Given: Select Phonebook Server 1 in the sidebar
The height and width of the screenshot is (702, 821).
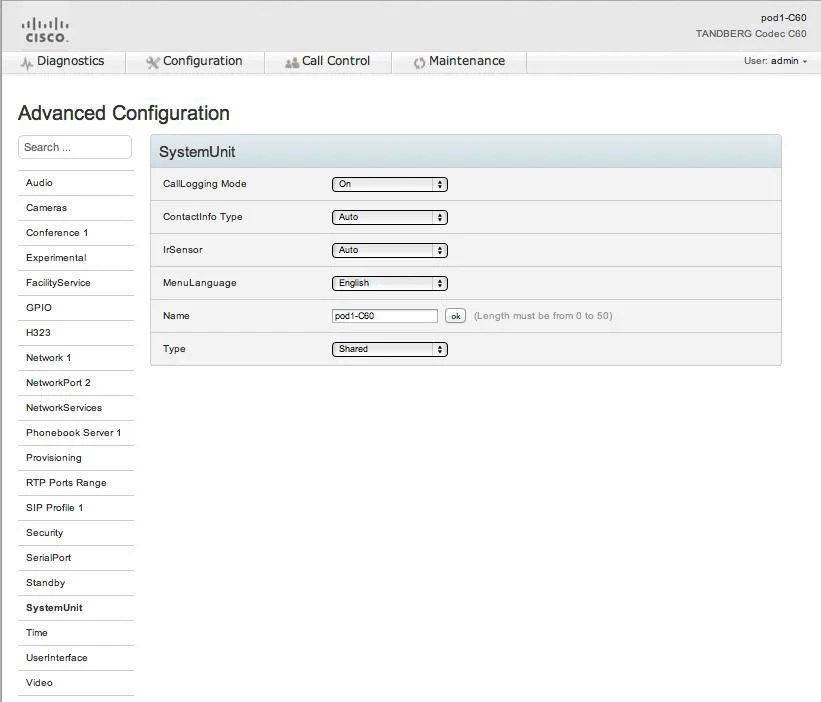Looking at the screenshot, I should click(x=76, y=433).
